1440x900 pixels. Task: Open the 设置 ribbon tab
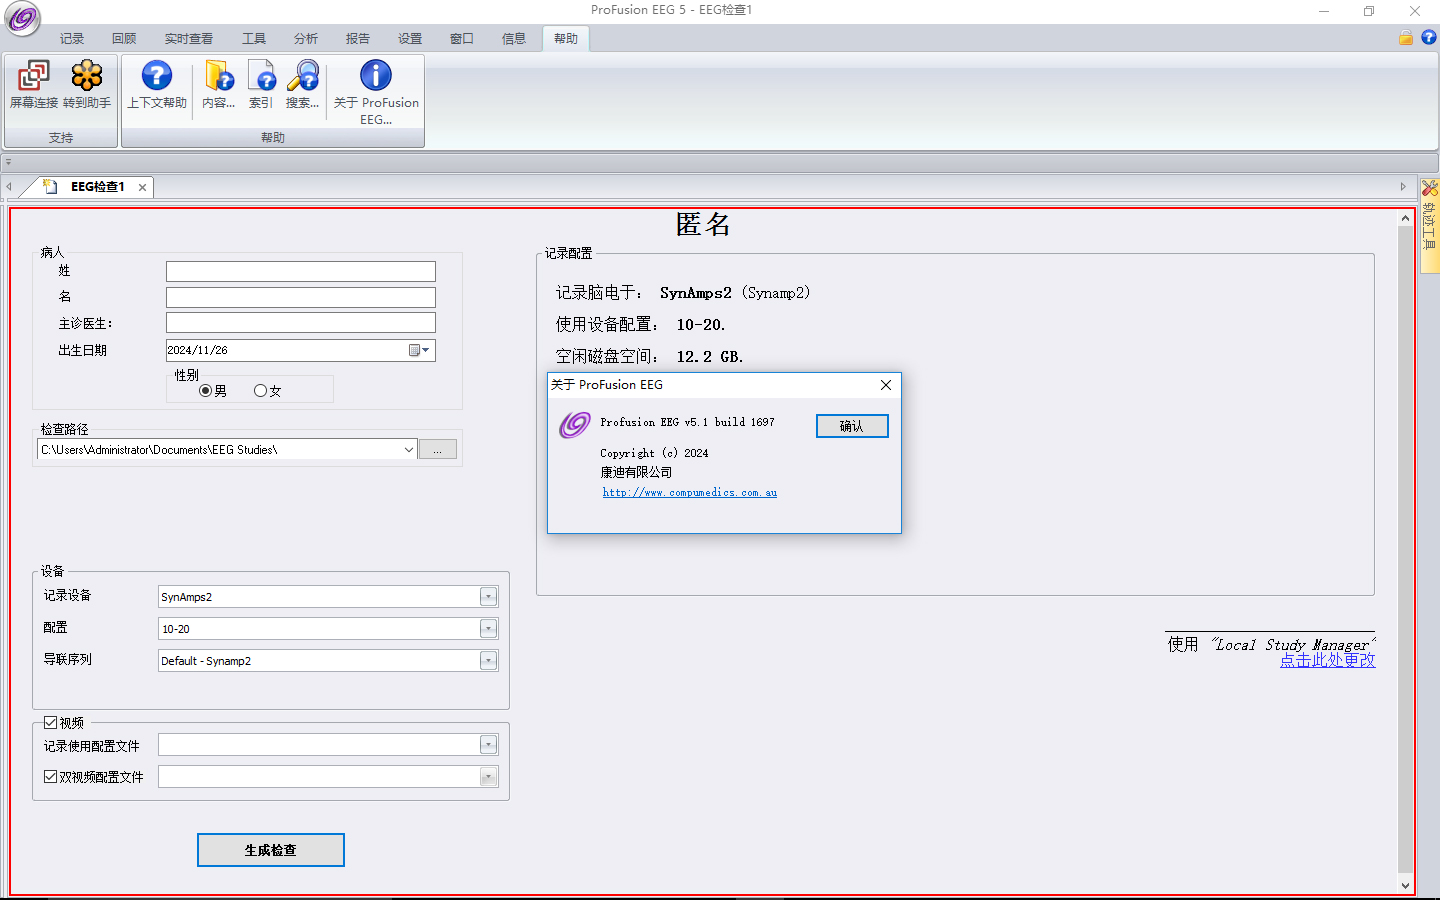tap(410, 39)
